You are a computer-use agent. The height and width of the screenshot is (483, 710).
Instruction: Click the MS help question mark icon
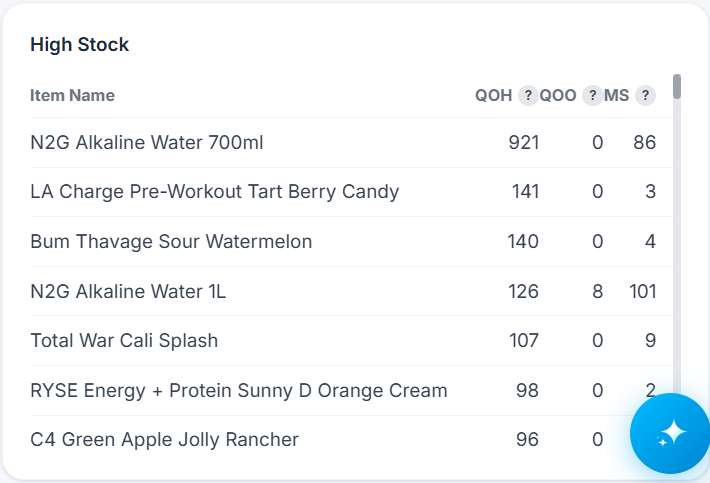point(645,96)
